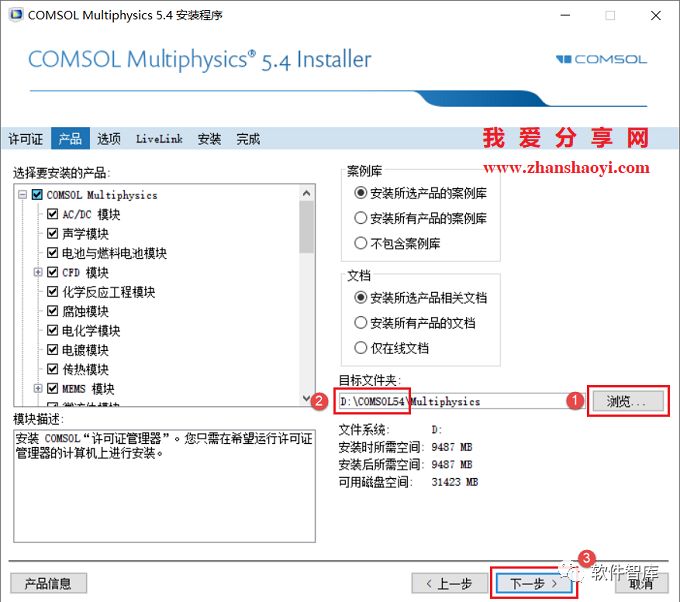The image size is (680, 602).
Task: Toggle the 声学模块 checkbox
Action: coord(52,233)
